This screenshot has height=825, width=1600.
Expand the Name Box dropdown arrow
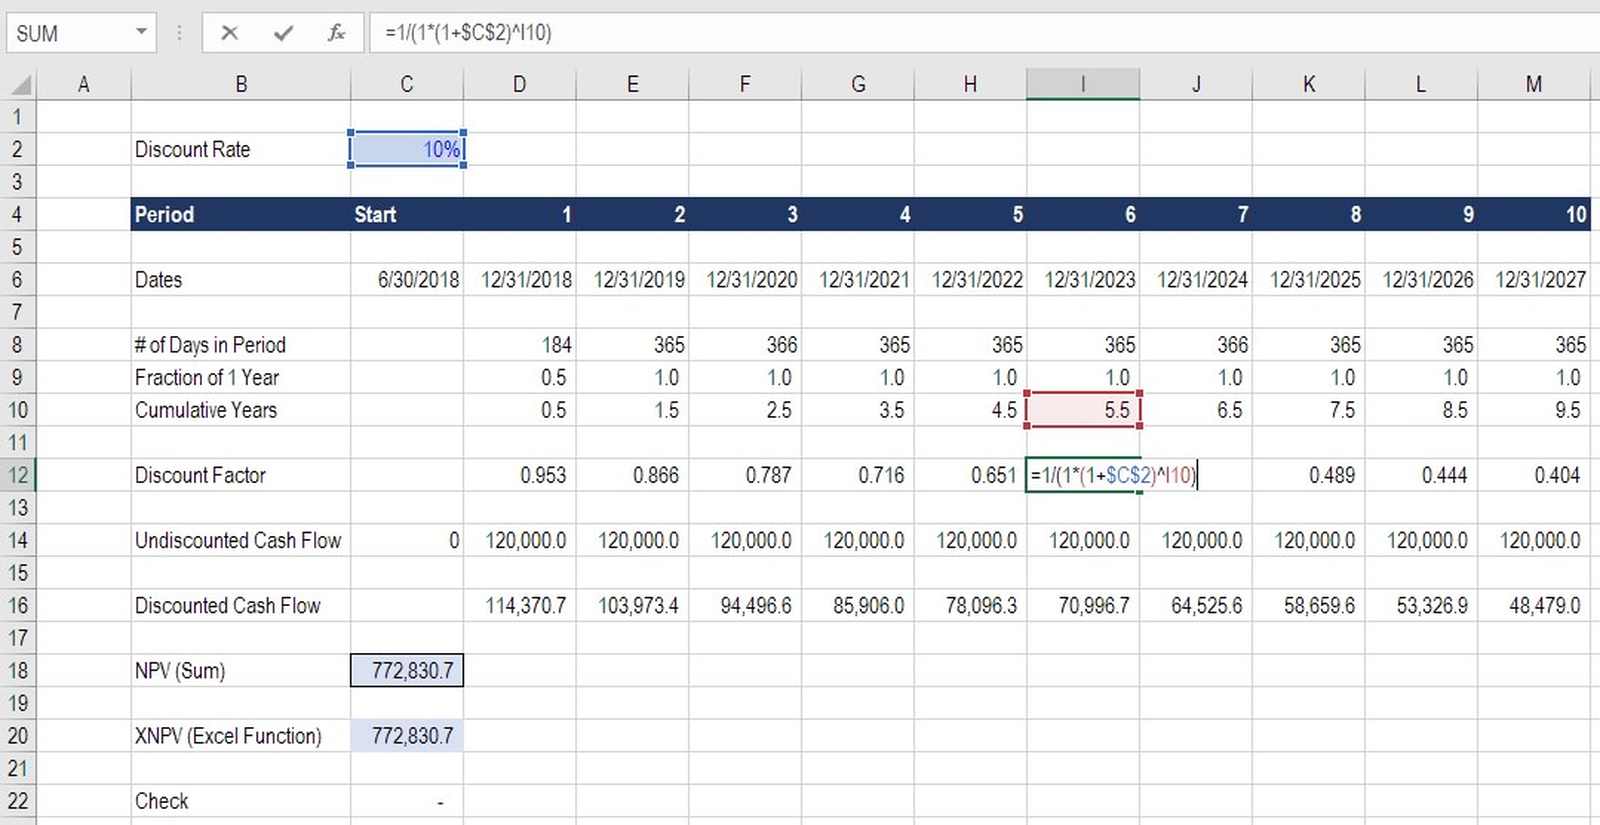pos(142,32)
